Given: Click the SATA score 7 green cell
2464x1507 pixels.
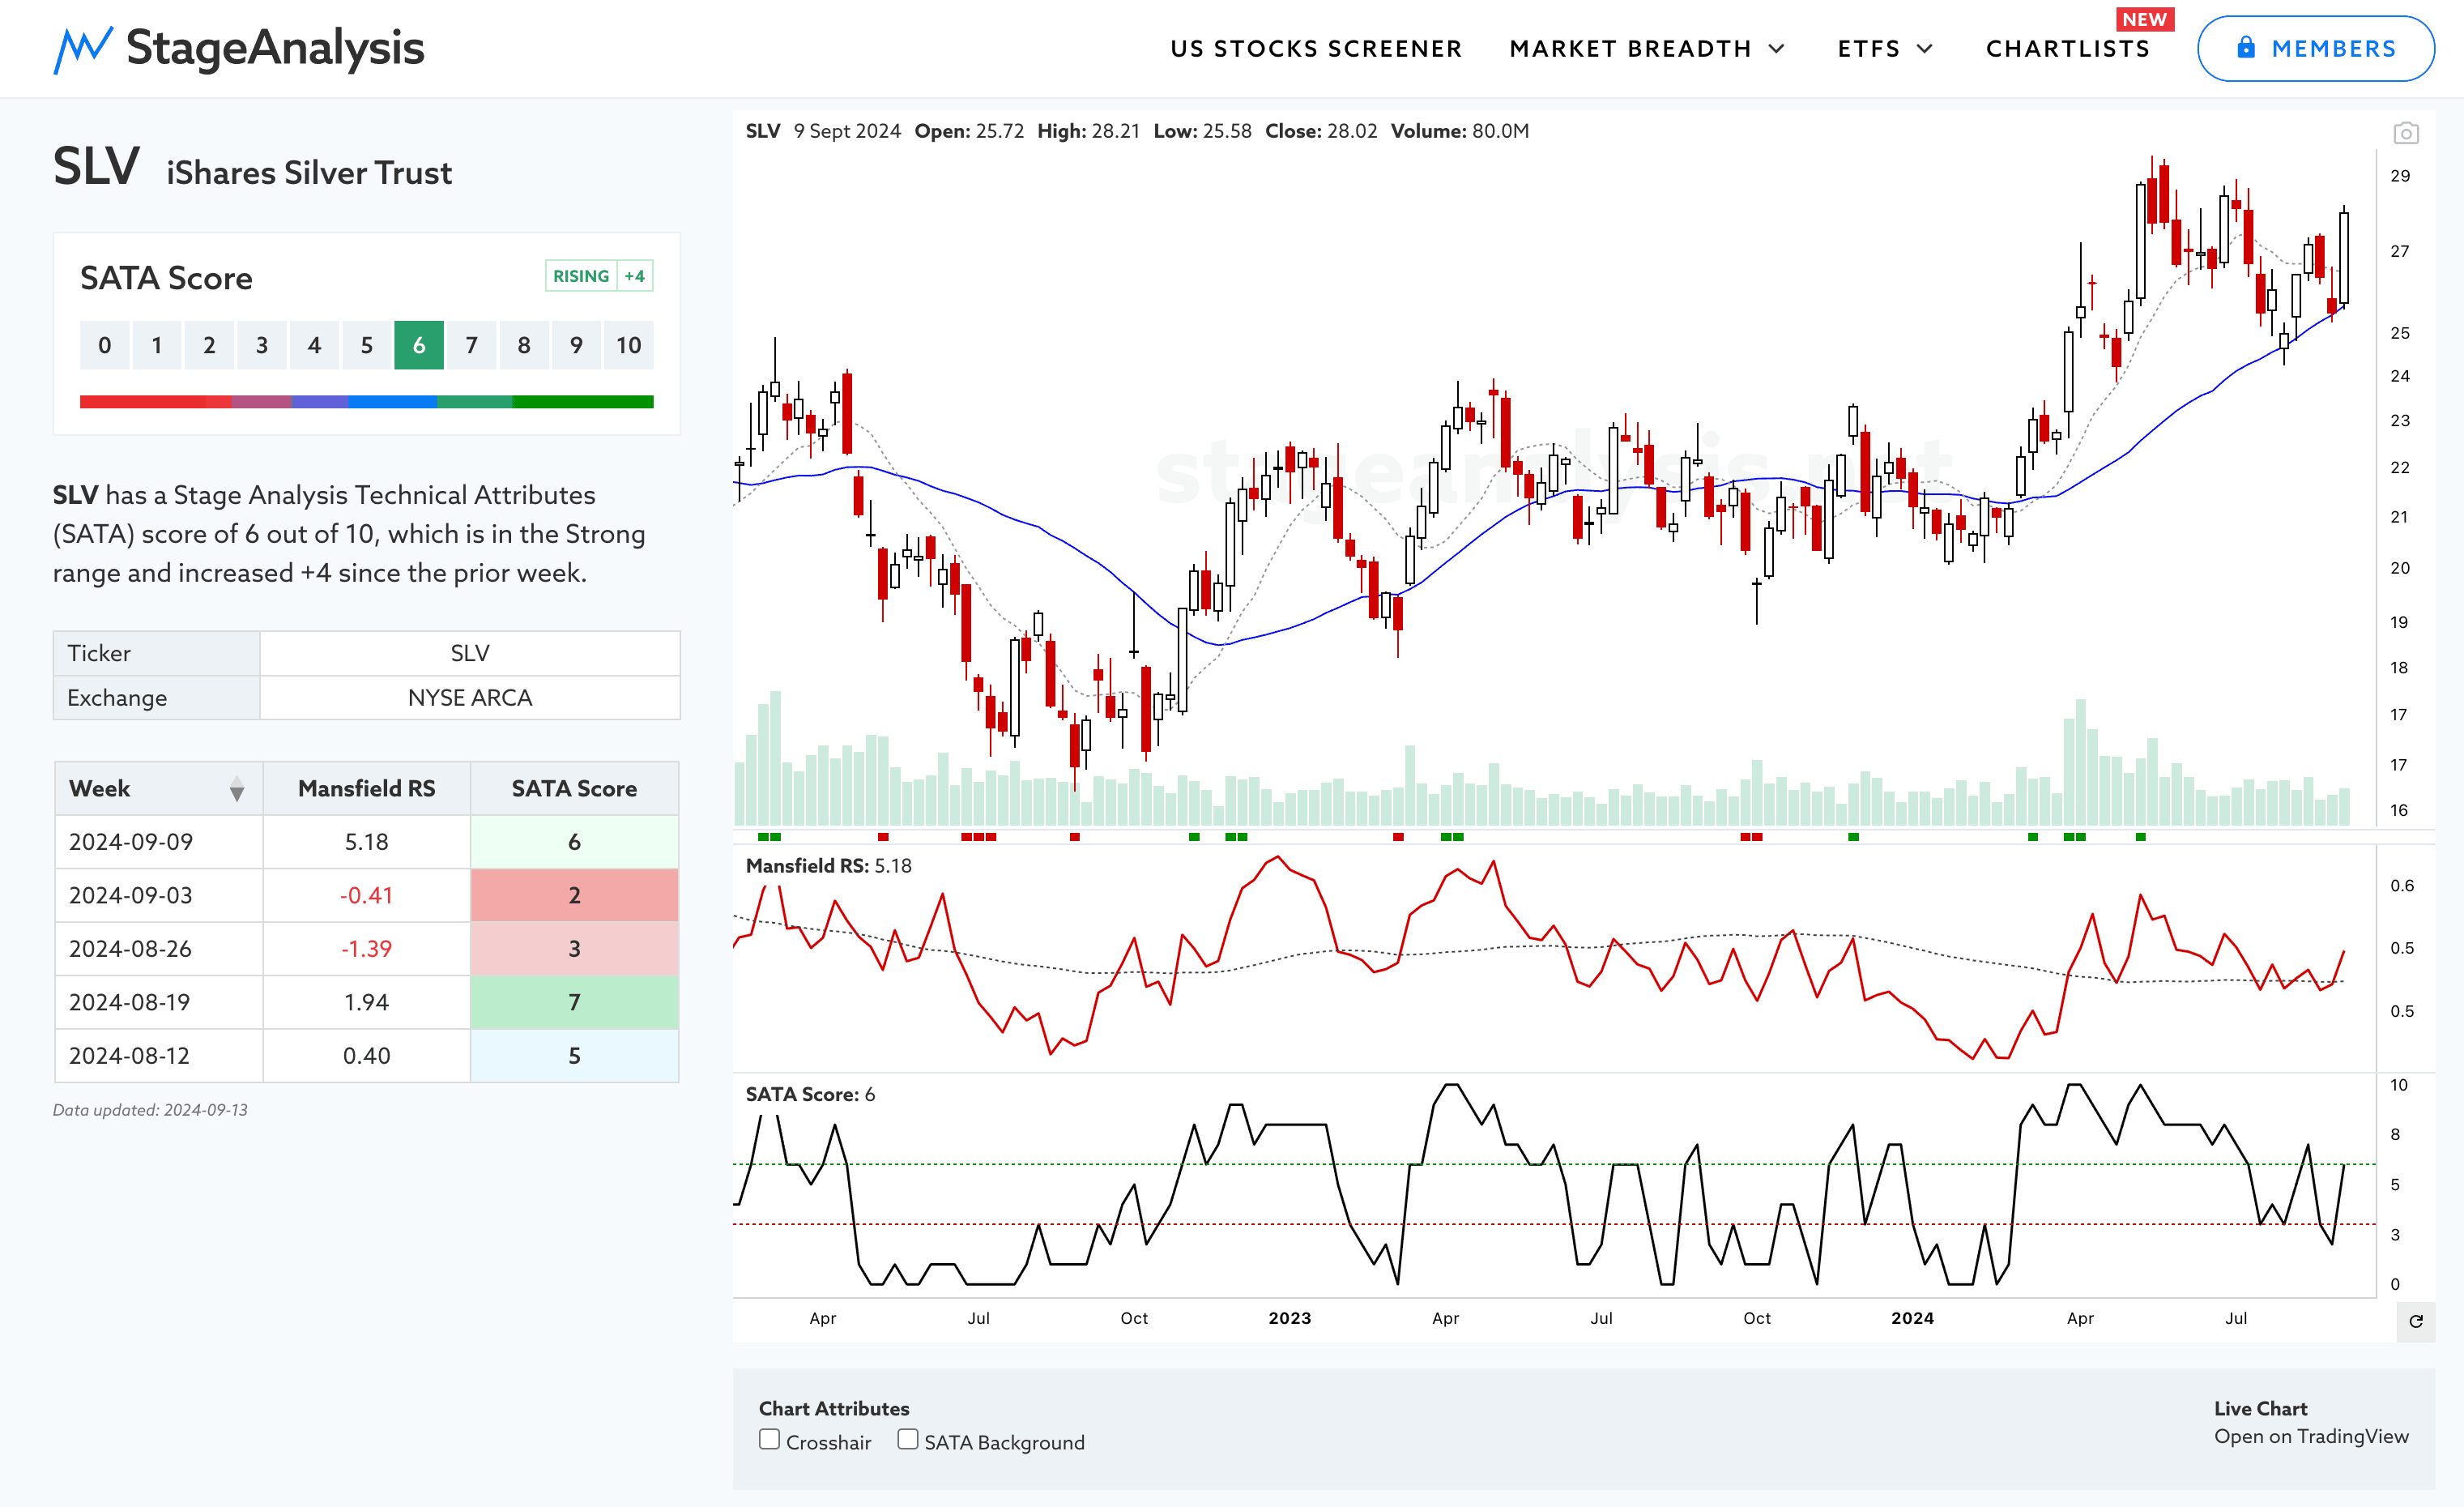Looking at the screenshot, I should click(x=574, y=1002).
